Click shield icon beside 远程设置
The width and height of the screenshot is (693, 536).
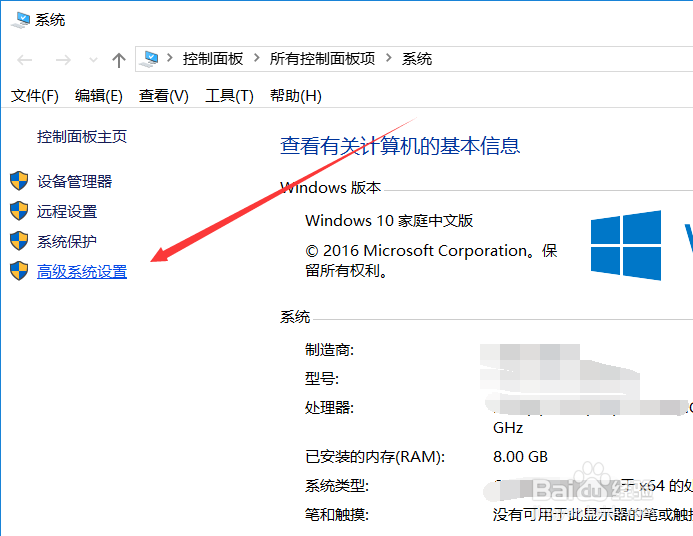coord(19,211)
